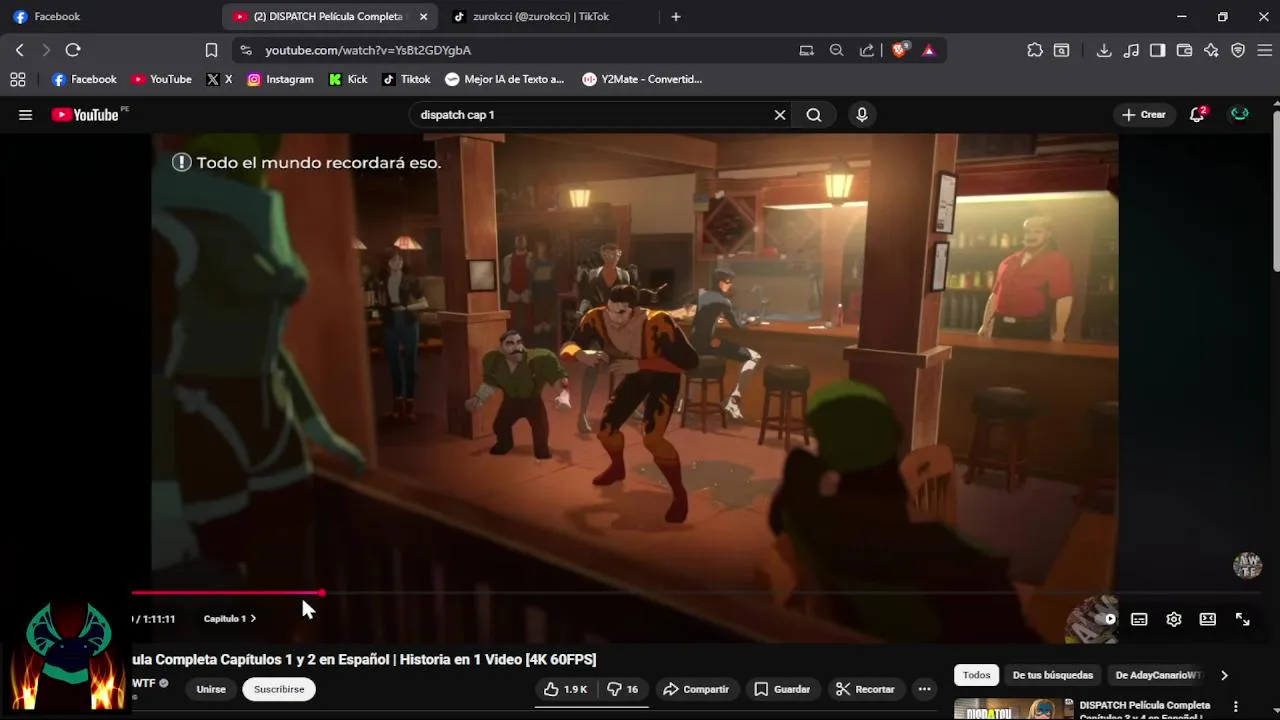
Task: Open the Mejor IA de Texto bookmark
Action: point(505,79)
